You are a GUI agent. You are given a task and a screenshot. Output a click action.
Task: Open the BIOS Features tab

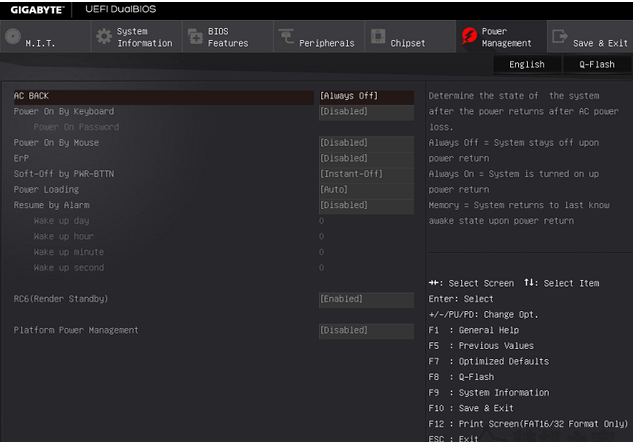click(x=228, y=37)
